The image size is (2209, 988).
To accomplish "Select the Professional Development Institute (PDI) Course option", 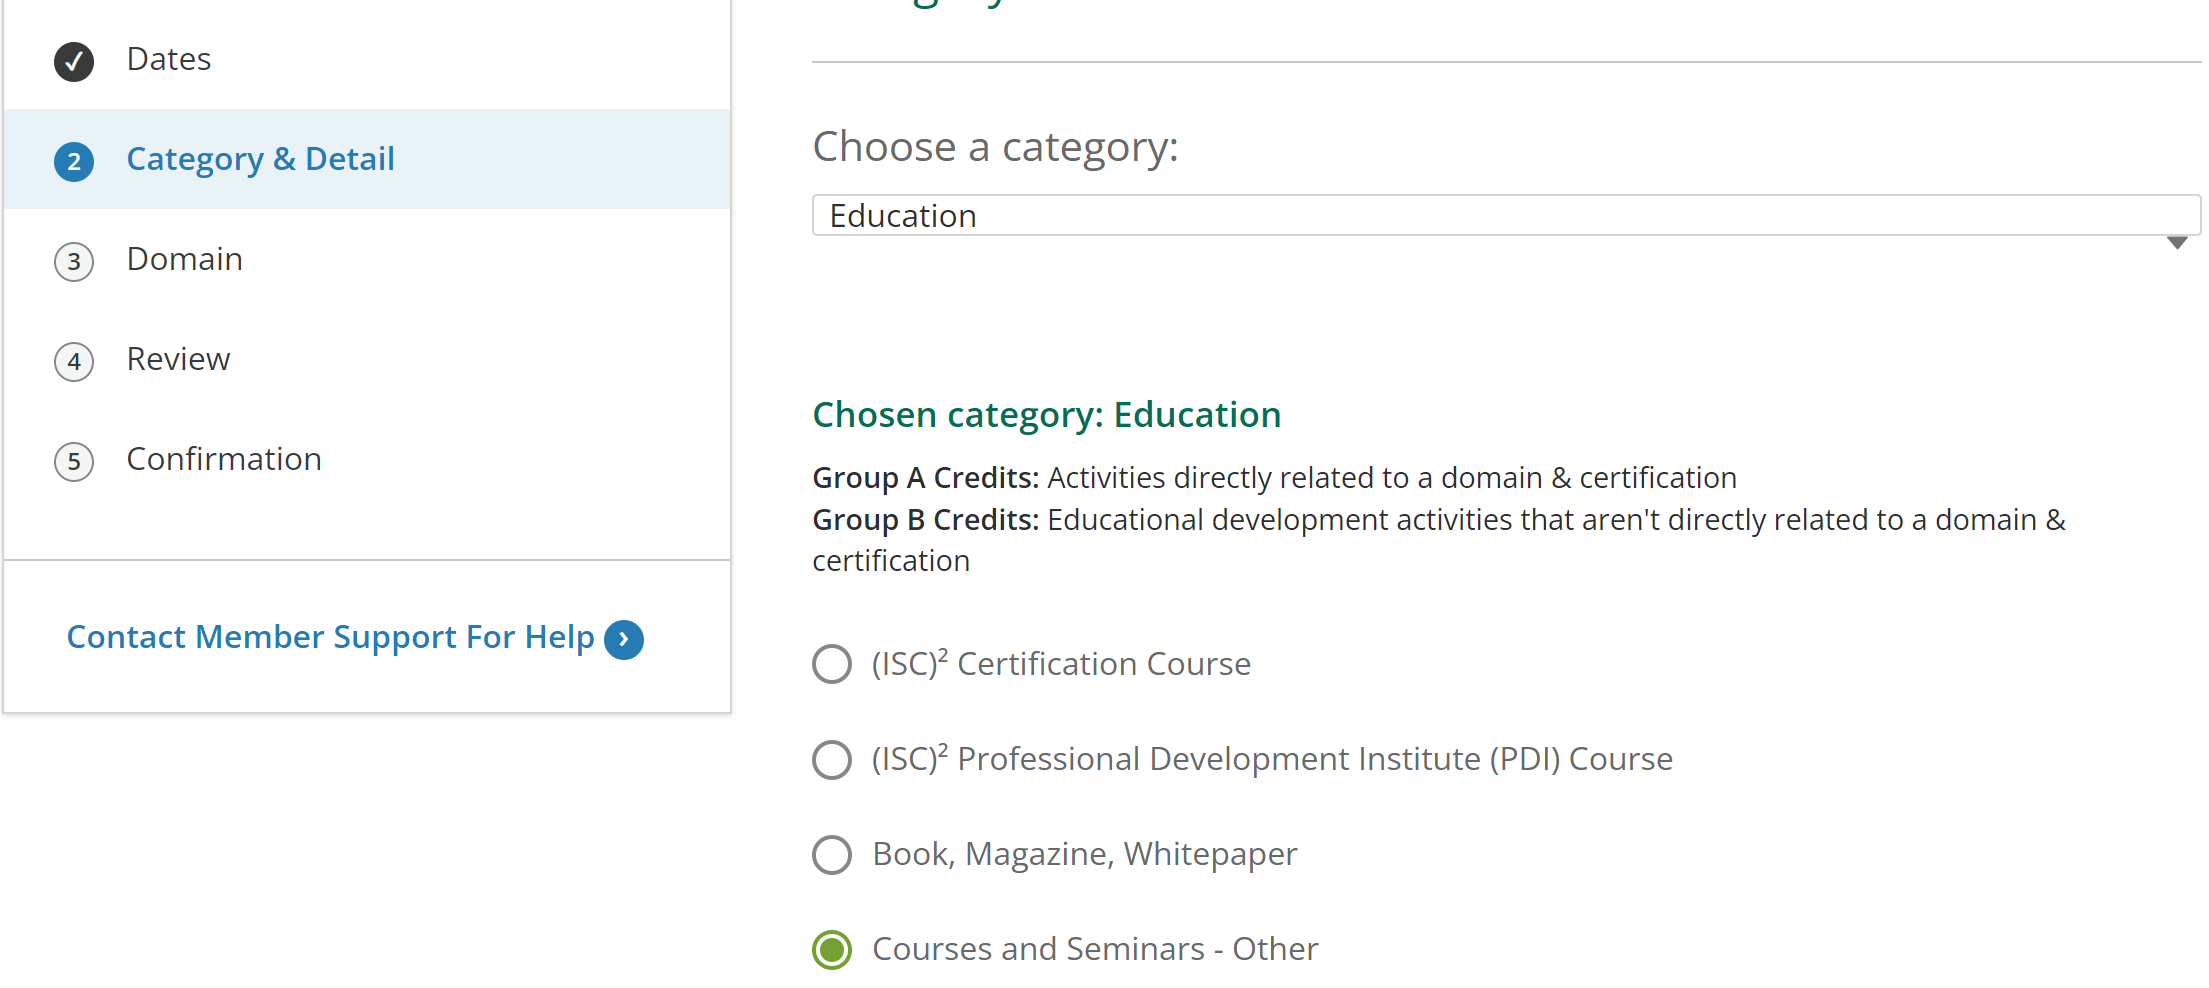I will [832, 760].
